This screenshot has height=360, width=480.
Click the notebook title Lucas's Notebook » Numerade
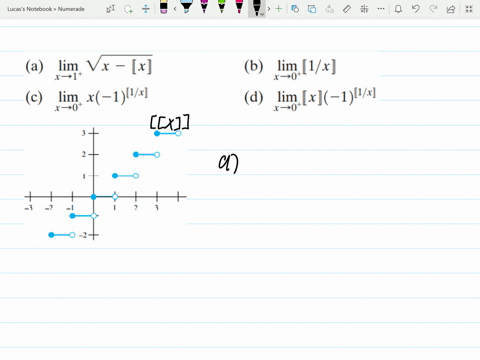pos(46,9)
